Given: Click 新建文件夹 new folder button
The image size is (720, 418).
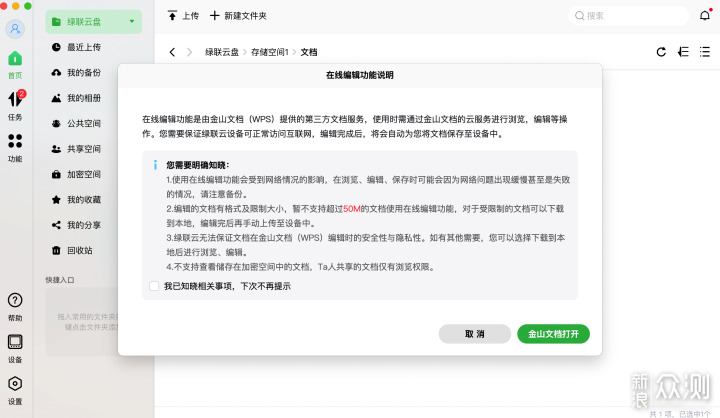Looking at the screenshot, I should coord(238,16).
